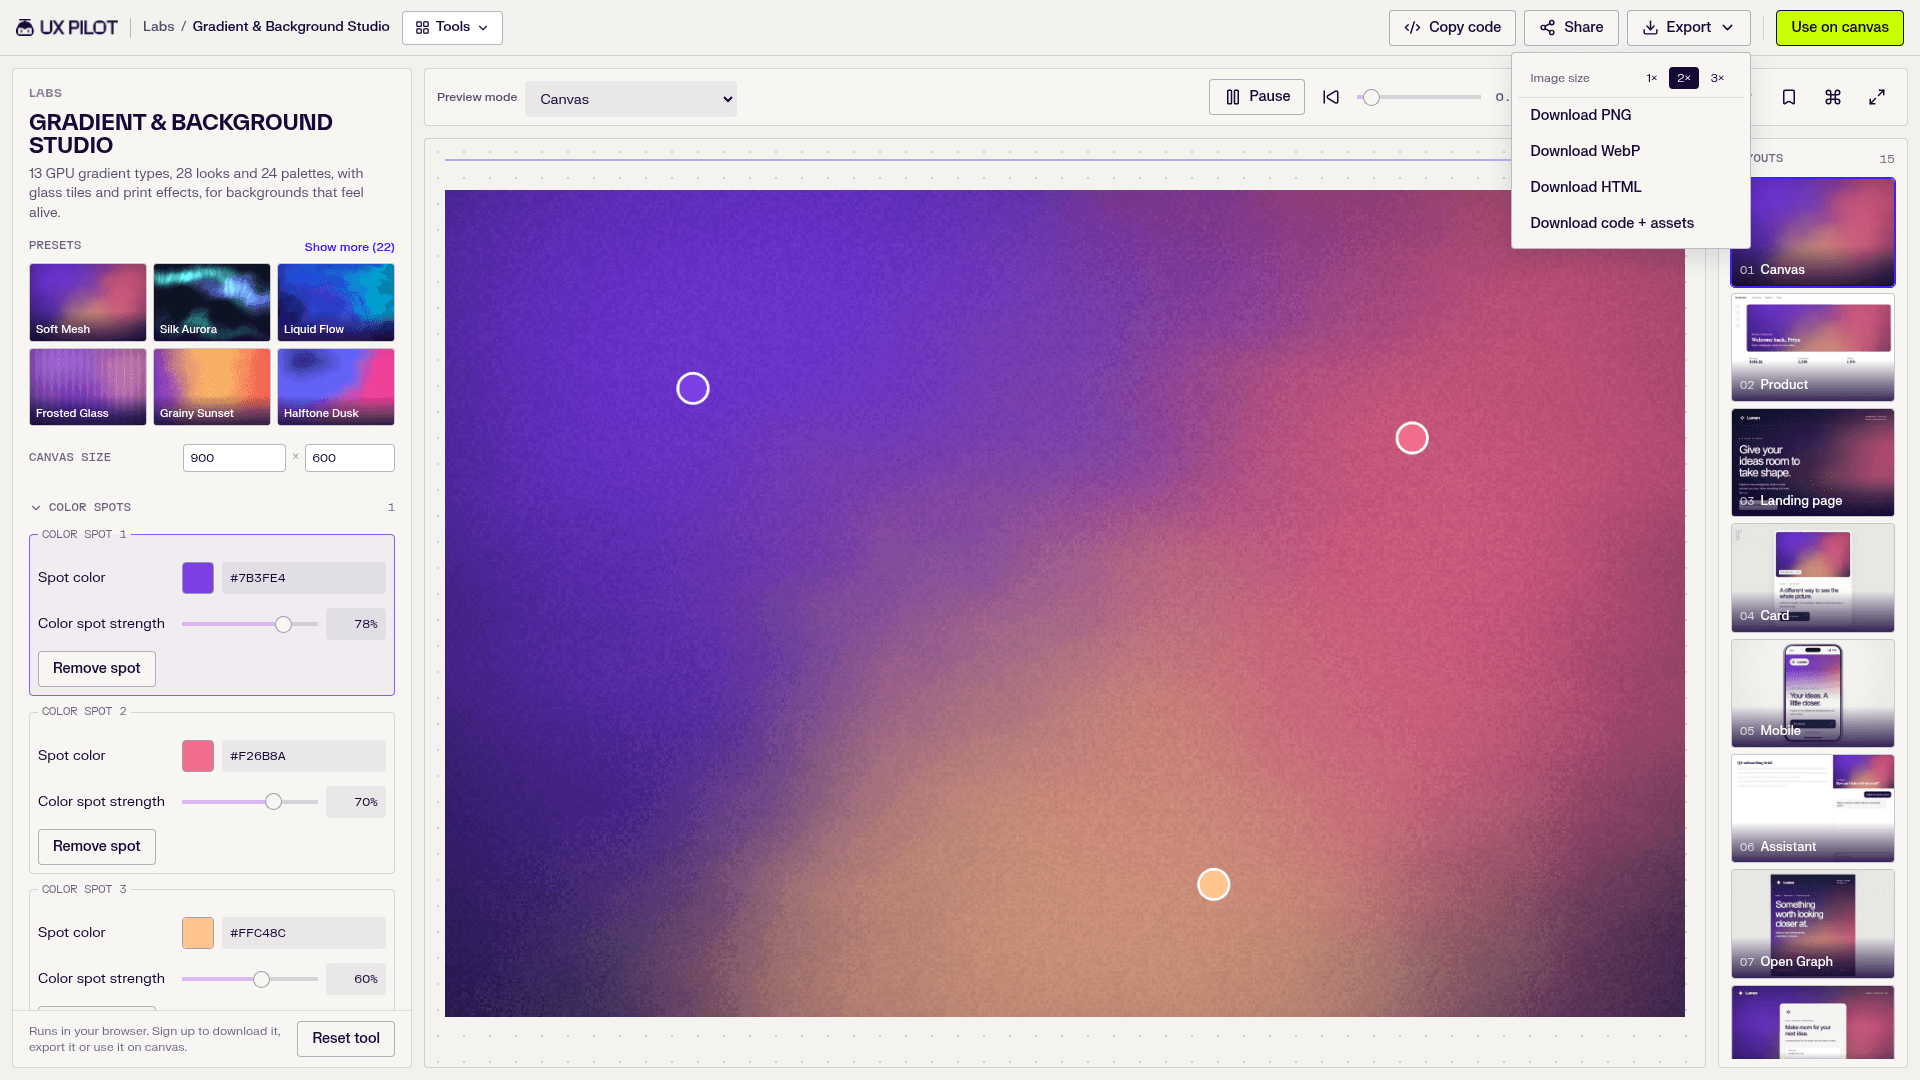Click Use on canvas button

[1840, 28]
